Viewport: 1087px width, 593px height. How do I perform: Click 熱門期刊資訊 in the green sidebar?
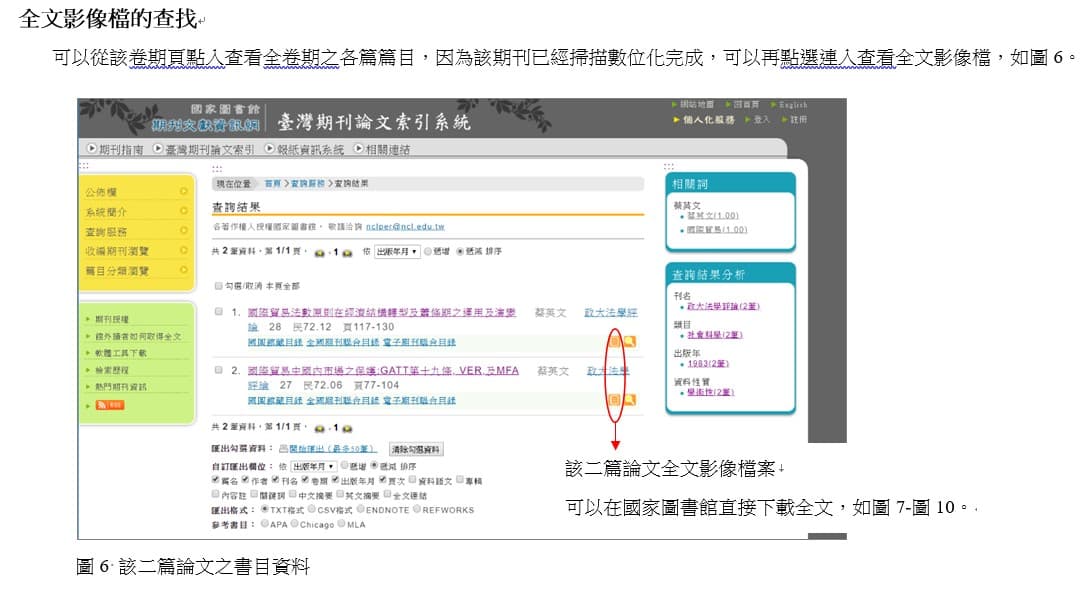click(121, 387)
